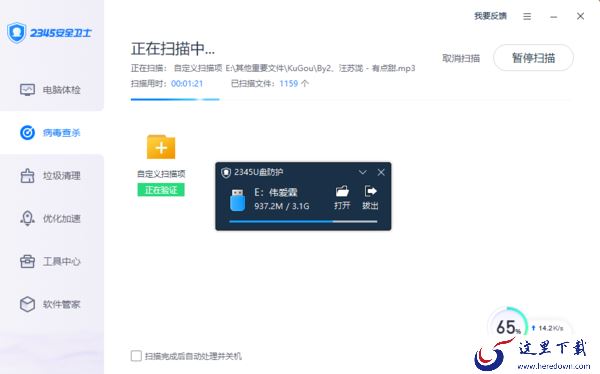Click the 自定义扫描项 folder icon
The image size is (600, 374).
point(161,147)
